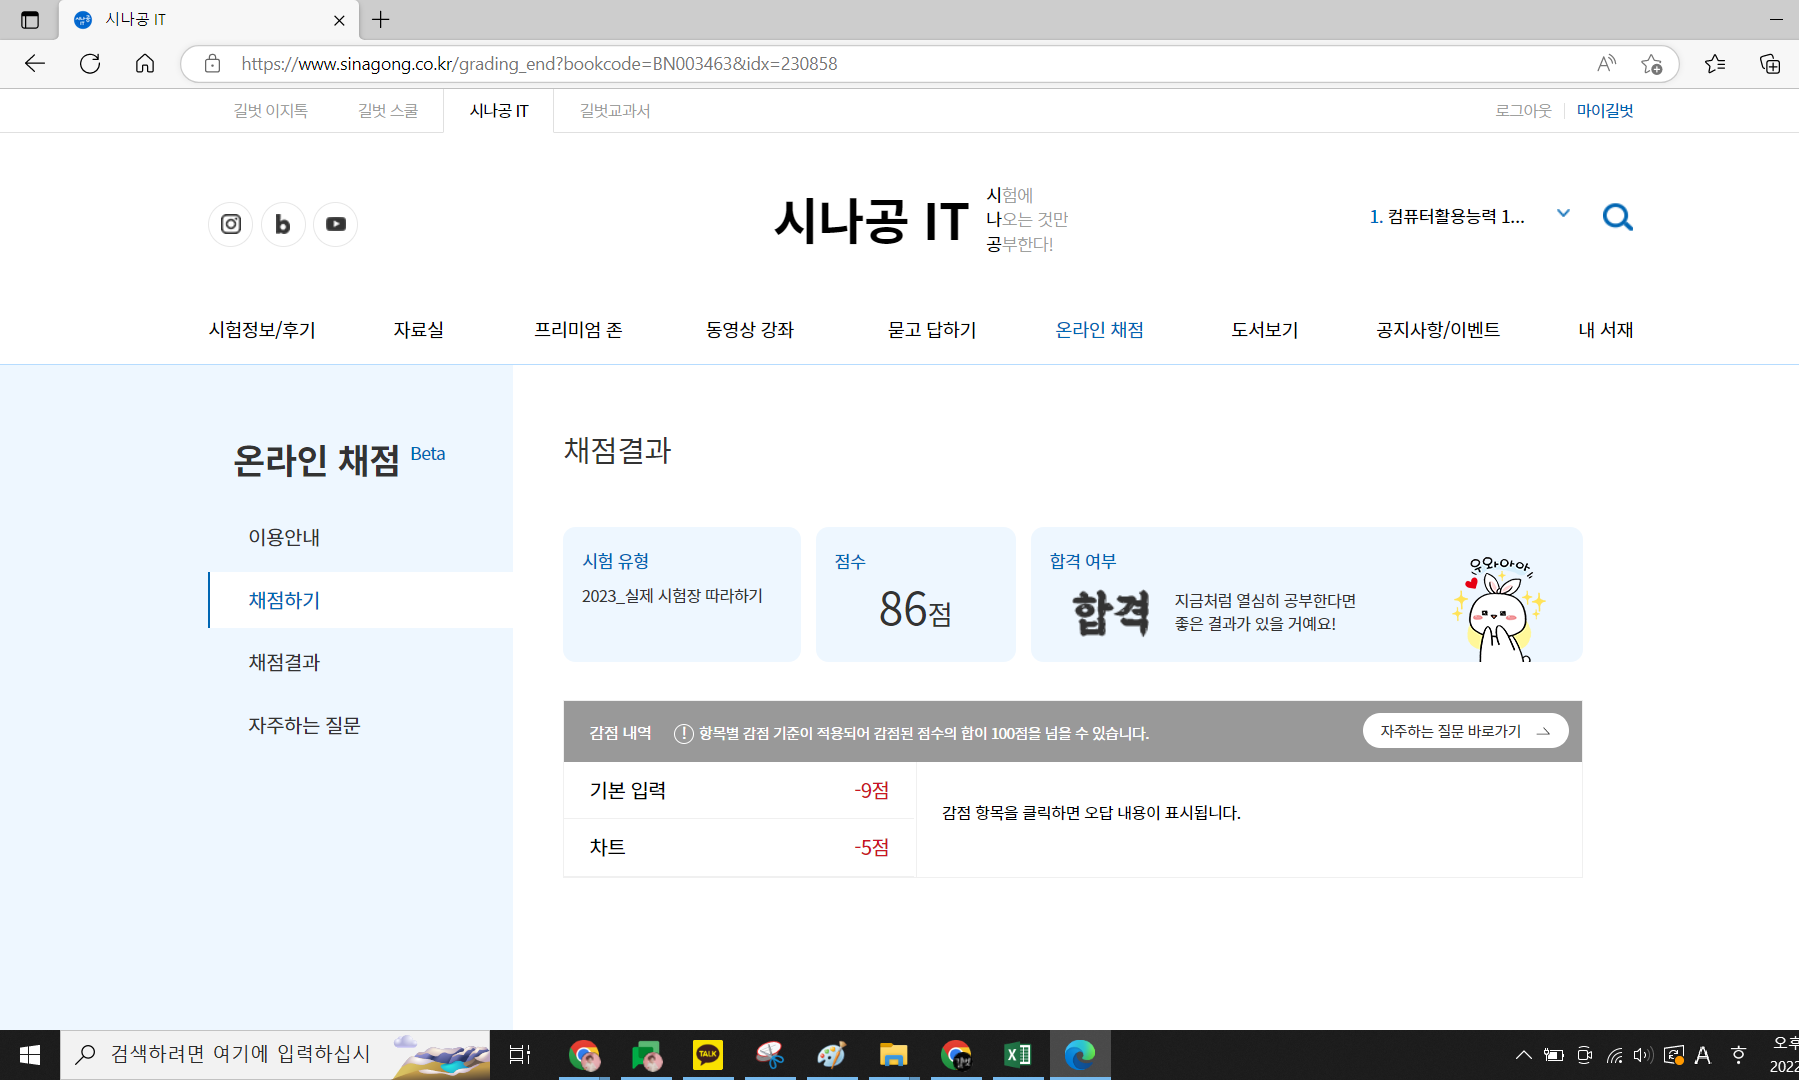Launch KakaoTalk from the taskbar
This screenshot has width=1799, height=1080.
[708, 1055]
